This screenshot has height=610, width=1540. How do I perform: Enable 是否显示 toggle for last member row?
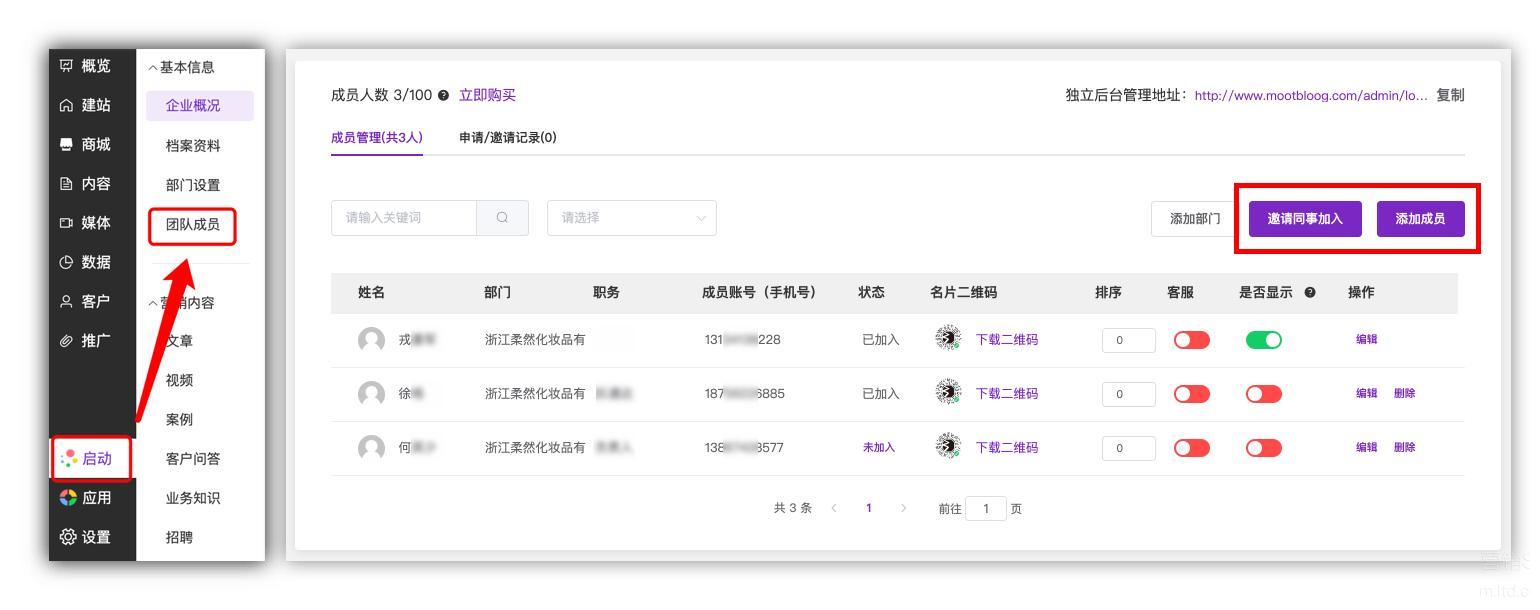point(1263,448)
